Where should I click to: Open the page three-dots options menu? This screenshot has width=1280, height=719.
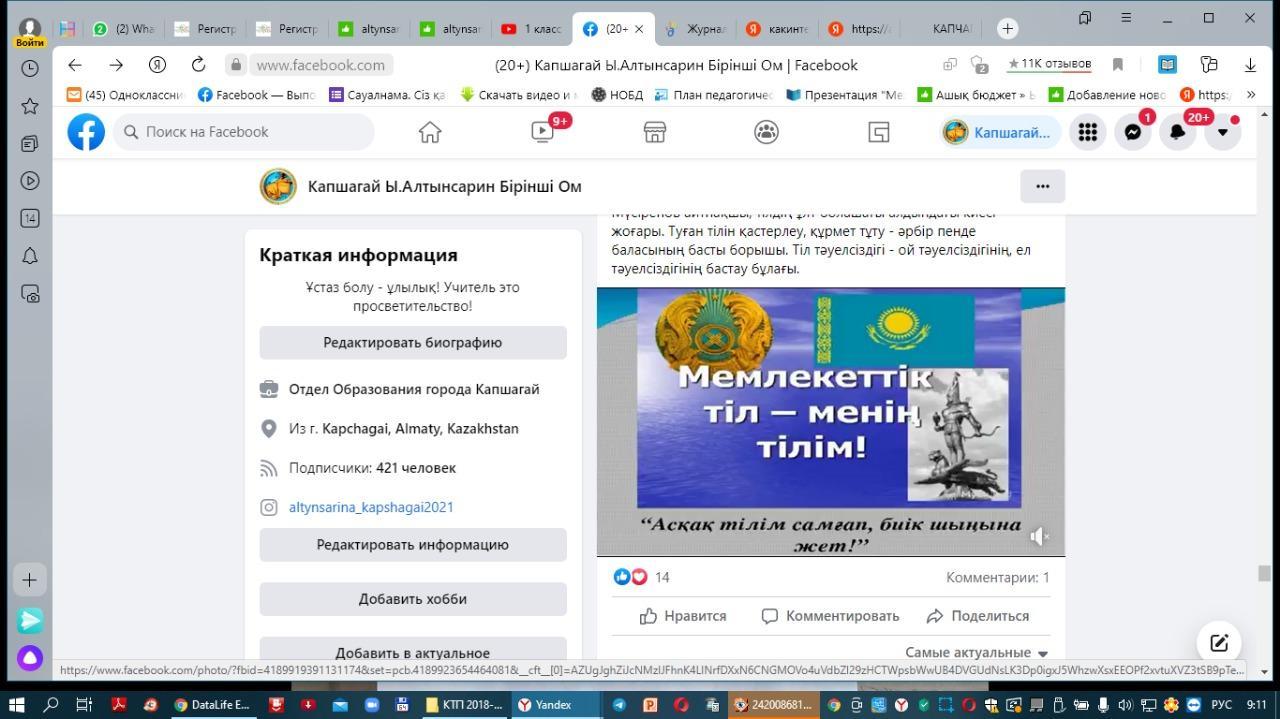pyautogui.click(x=1042, y=186)
